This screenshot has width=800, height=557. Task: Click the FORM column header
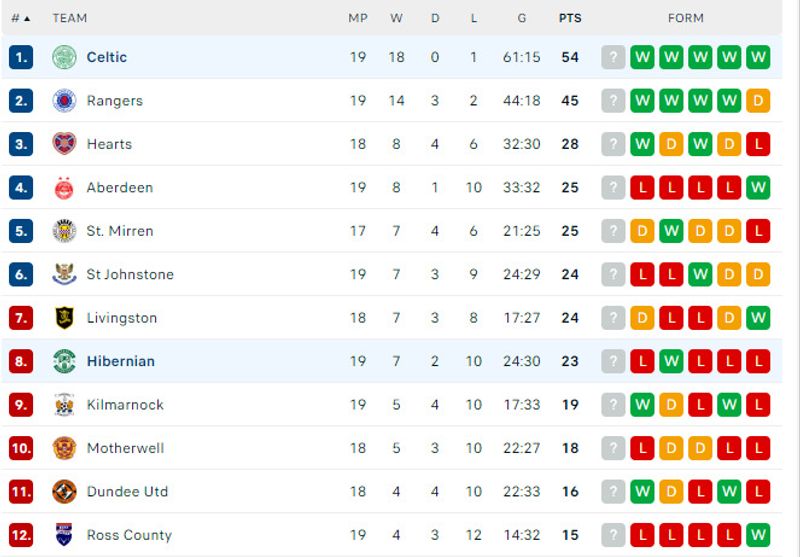pos(686,18)
